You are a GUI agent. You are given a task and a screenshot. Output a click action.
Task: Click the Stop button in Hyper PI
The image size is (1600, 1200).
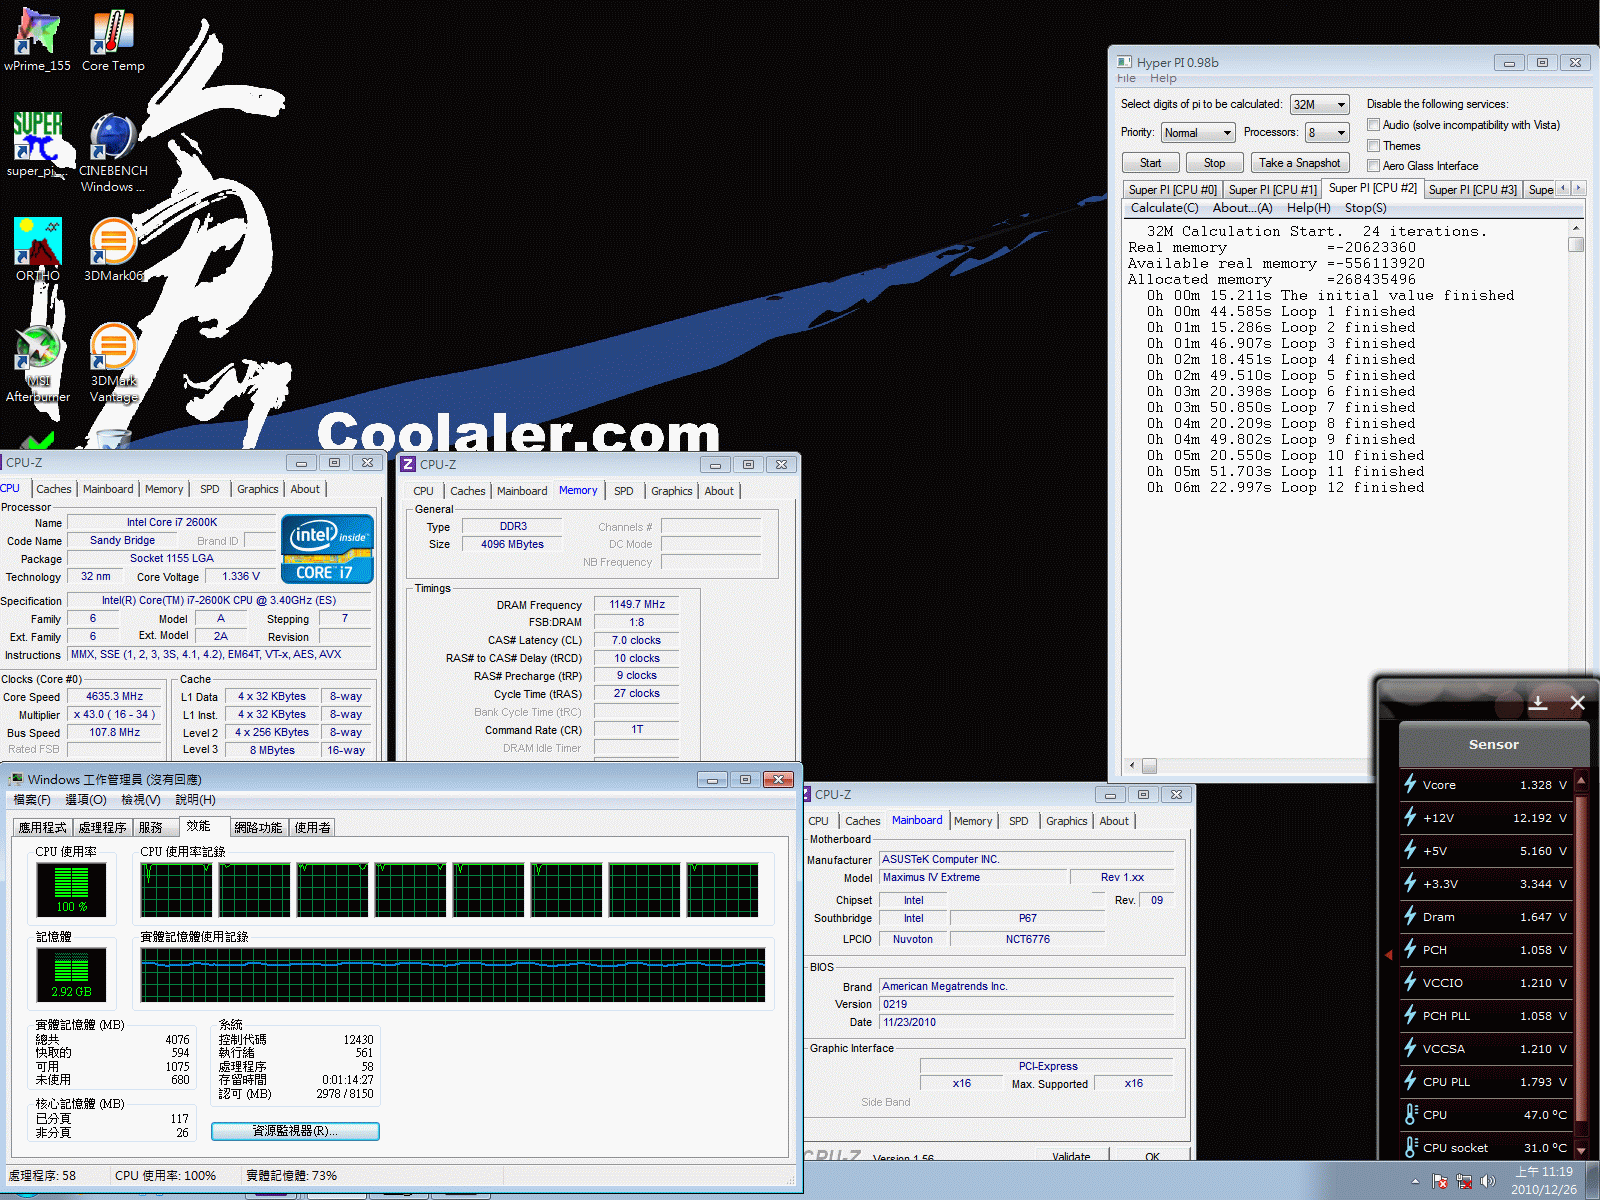(1214, 163)
